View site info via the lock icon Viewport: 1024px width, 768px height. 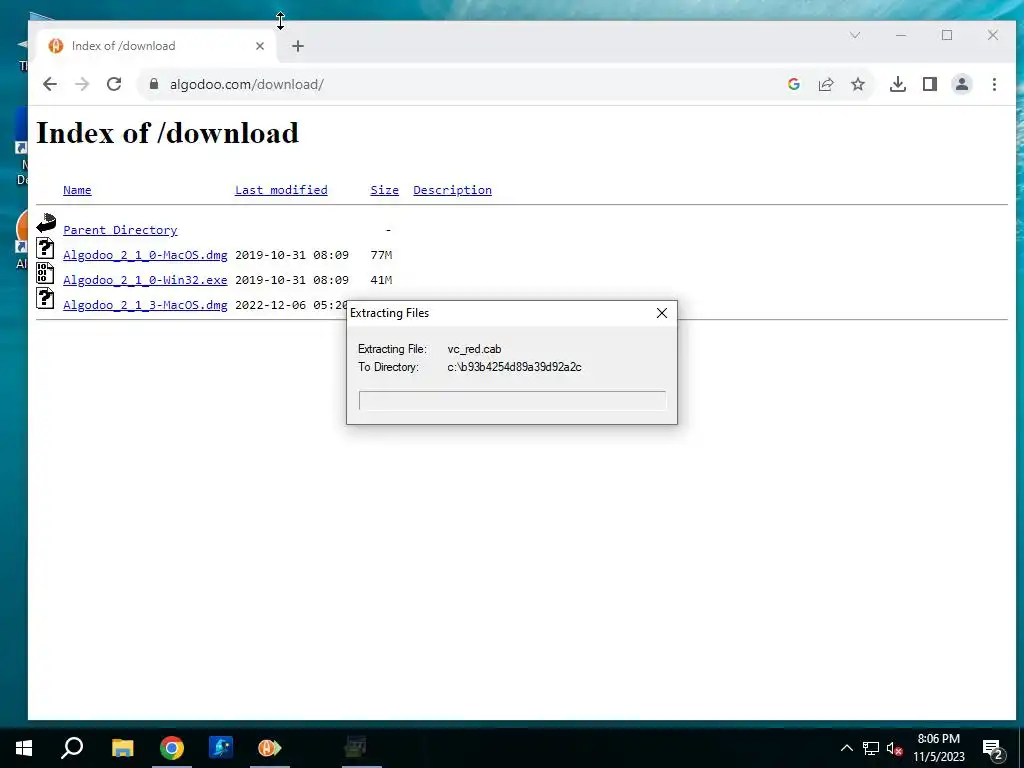[154, 84]
